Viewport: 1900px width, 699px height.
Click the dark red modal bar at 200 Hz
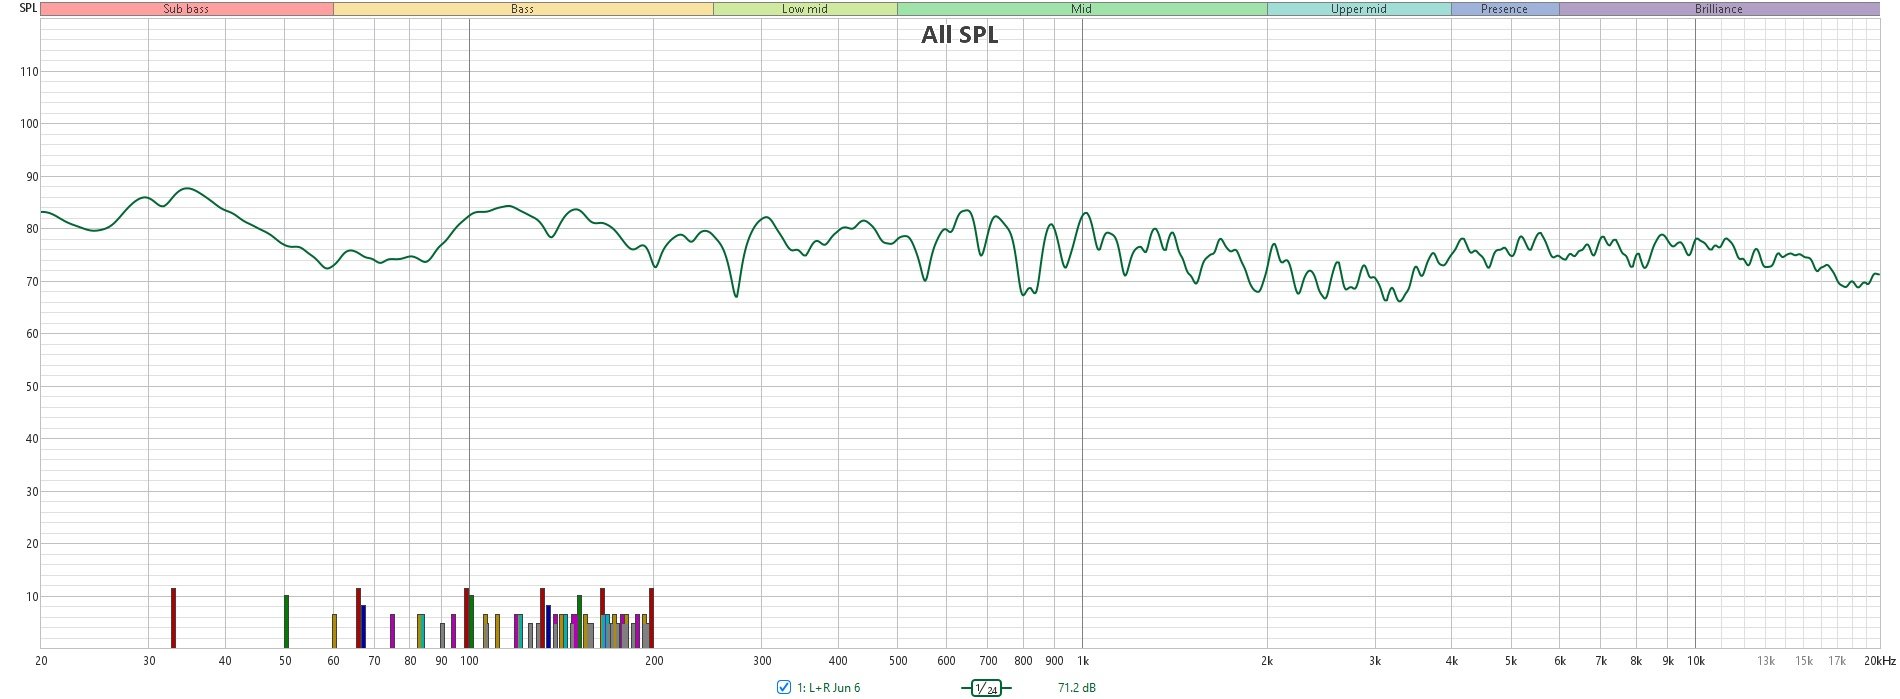(651, 618)
